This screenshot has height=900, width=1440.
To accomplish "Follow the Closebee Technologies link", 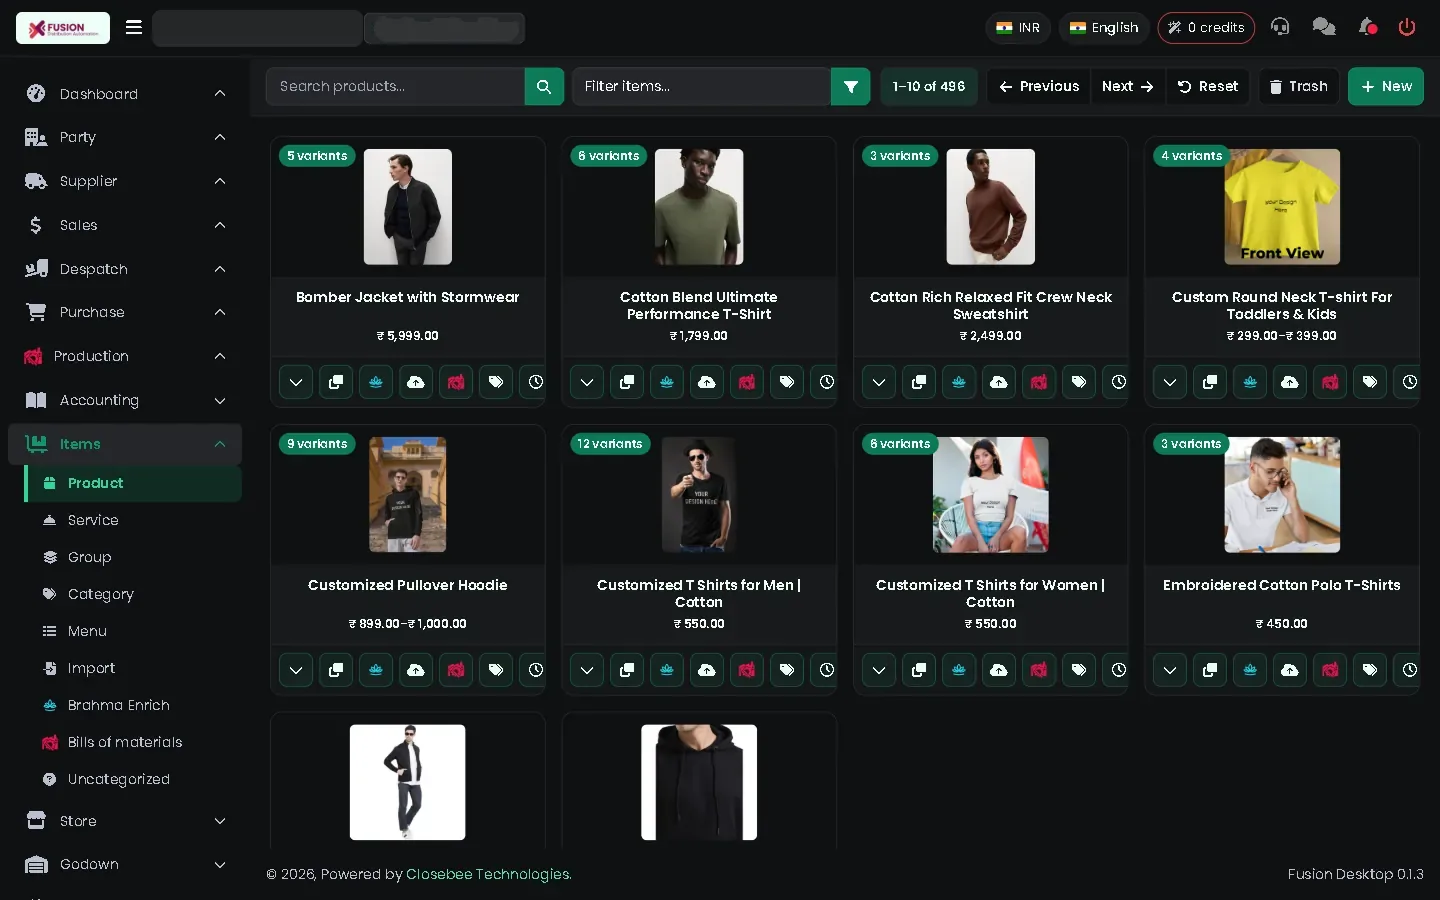I will pyautogui.click(x=489, y=874).
